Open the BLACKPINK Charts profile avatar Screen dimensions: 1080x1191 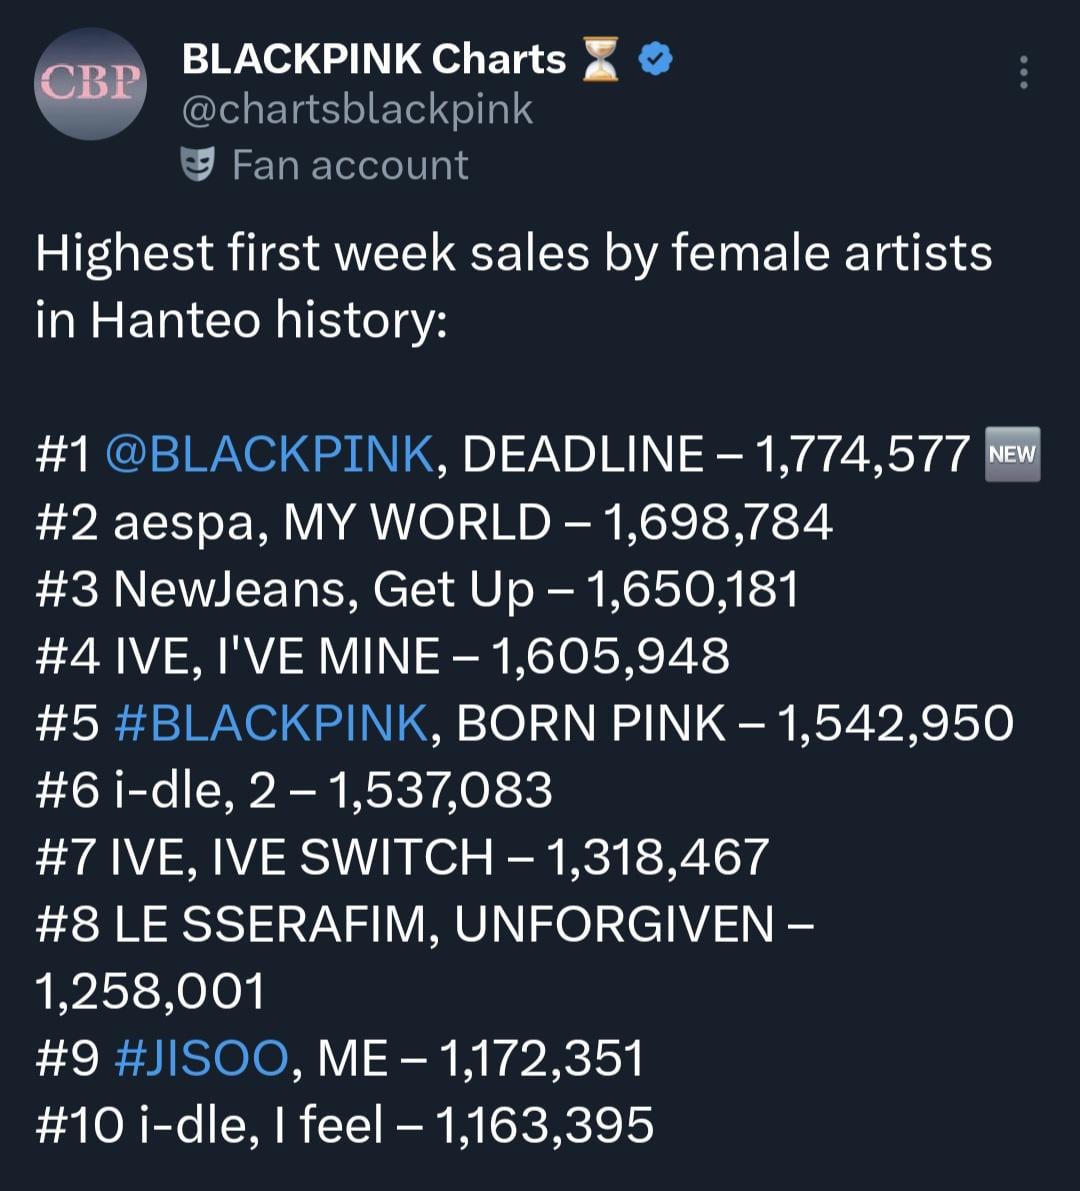pyautogui.click(x=90, y=84)
